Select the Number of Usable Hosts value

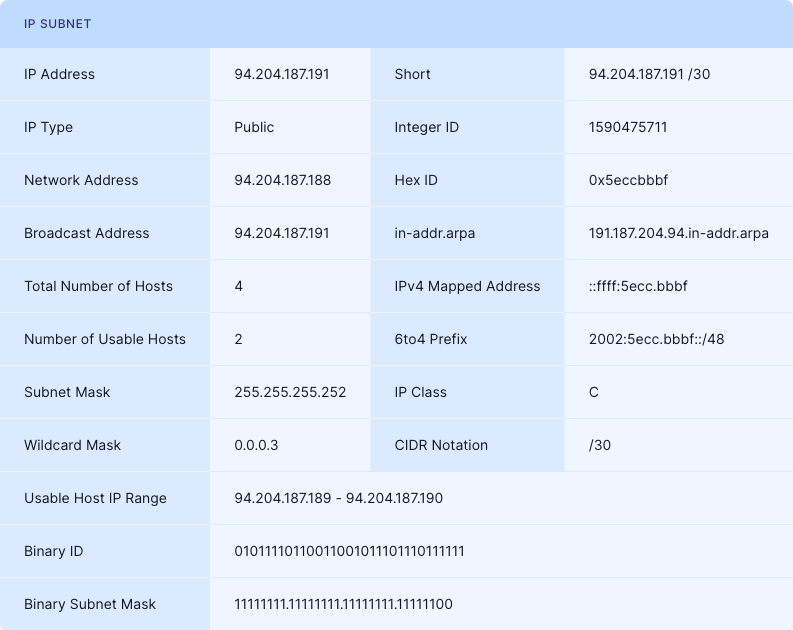239,339
